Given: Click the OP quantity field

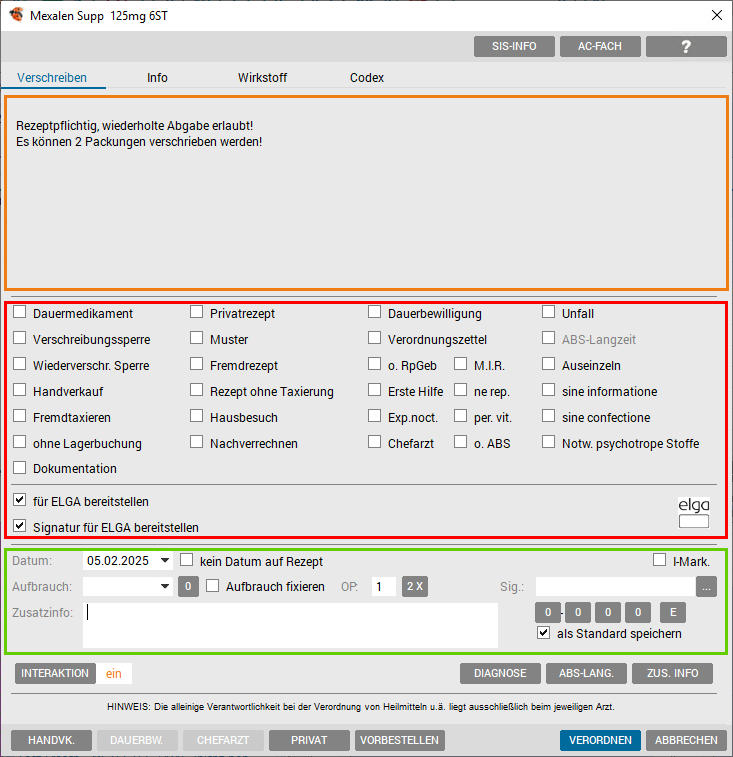Looking at the screenshot, I should [384, 587].
